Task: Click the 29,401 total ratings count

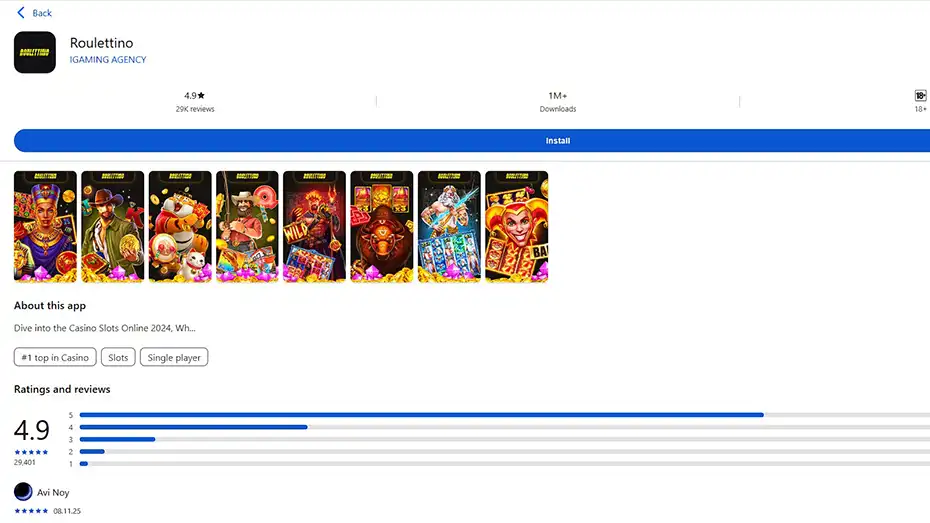Action: point(24,463)
